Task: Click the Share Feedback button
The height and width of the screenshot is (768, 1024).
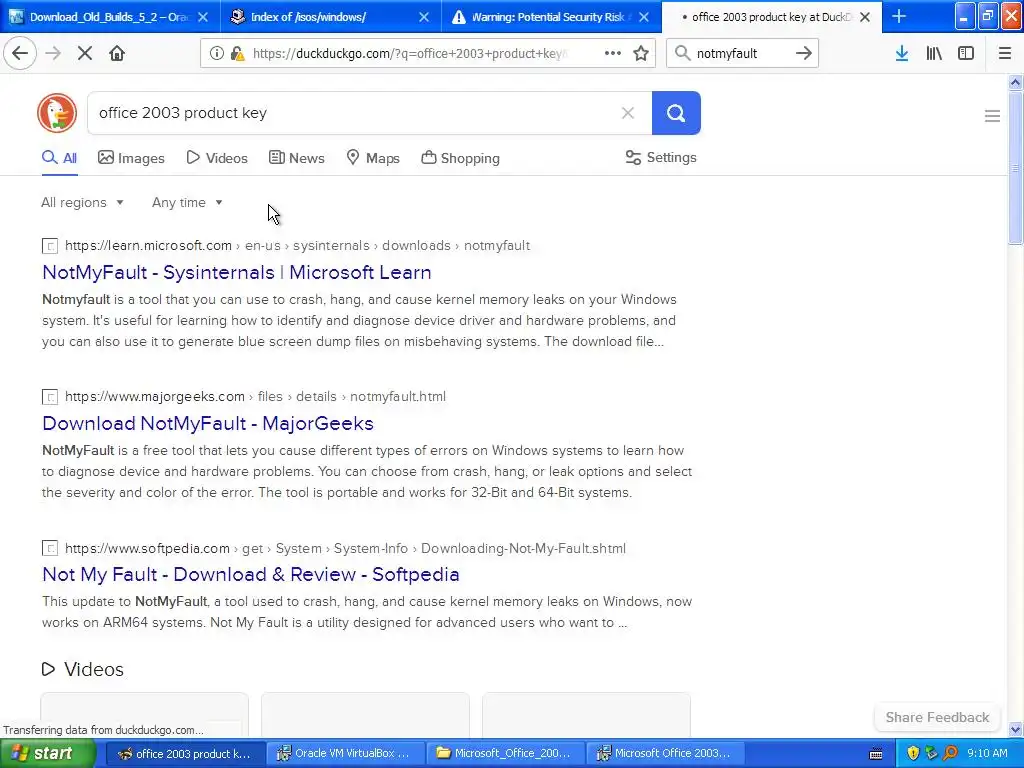Action: (937, 717)
